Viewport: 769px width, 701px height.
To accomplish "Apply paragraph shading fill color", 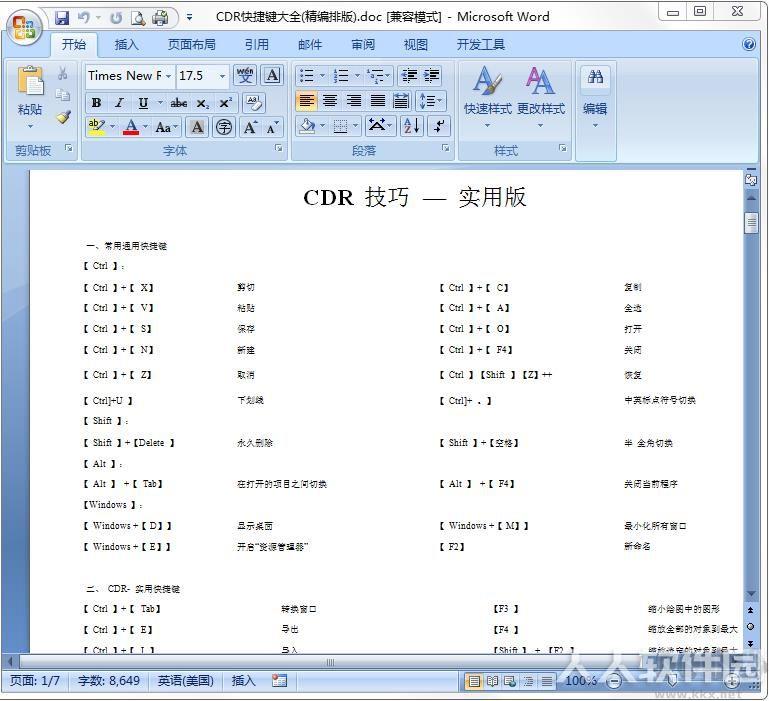I will coord(307,127).
